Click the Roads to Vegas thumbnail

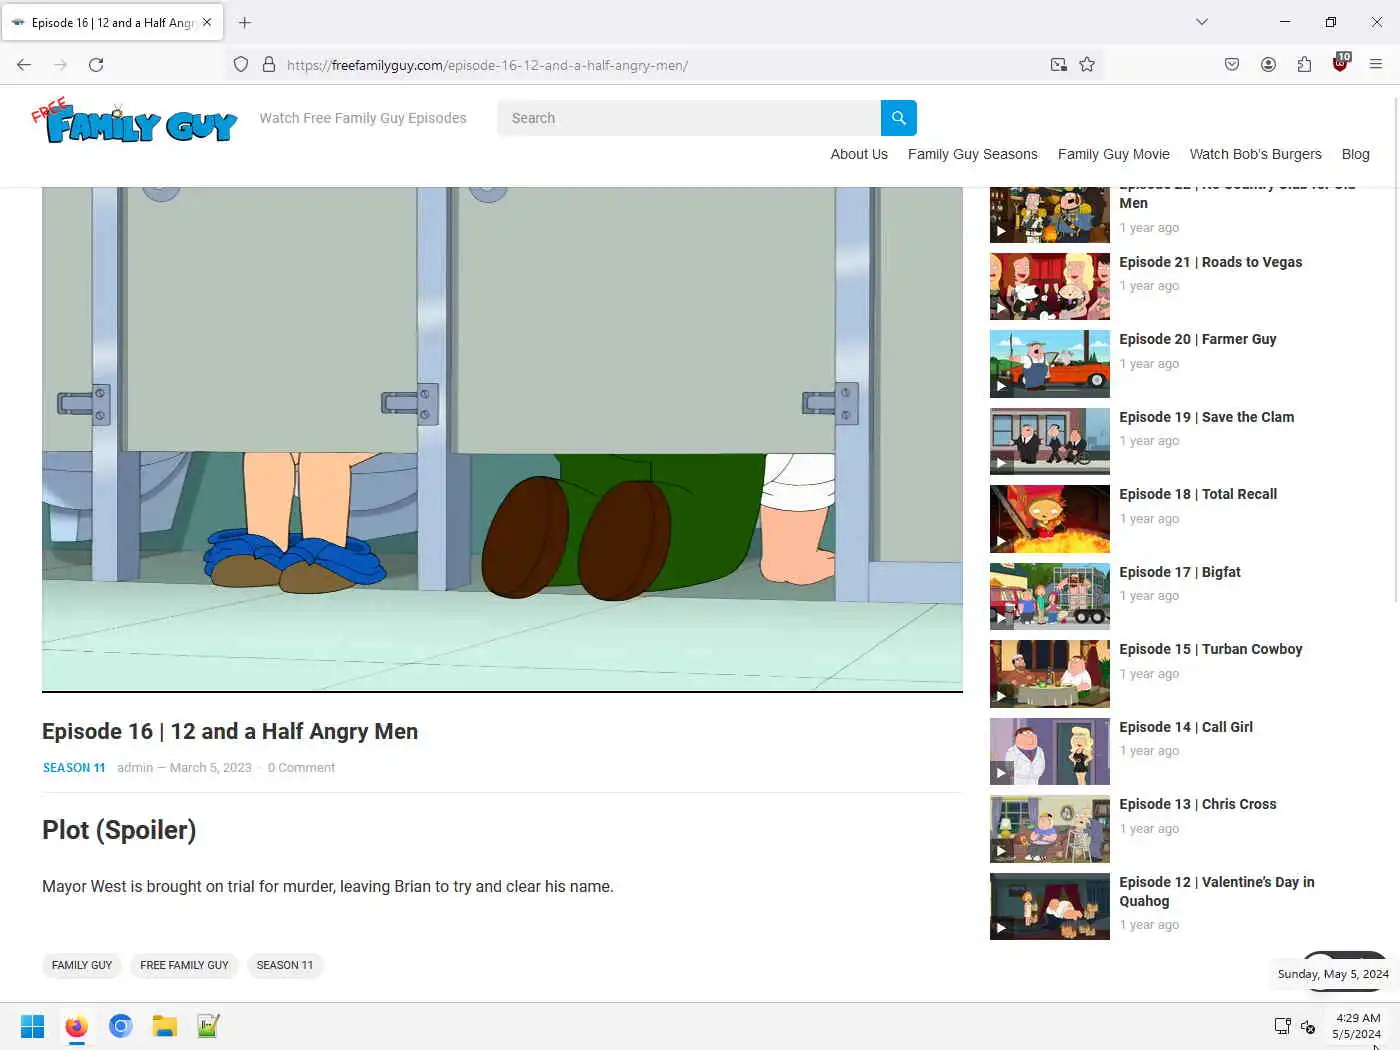pyautogui.click(x=1050, y=286)
